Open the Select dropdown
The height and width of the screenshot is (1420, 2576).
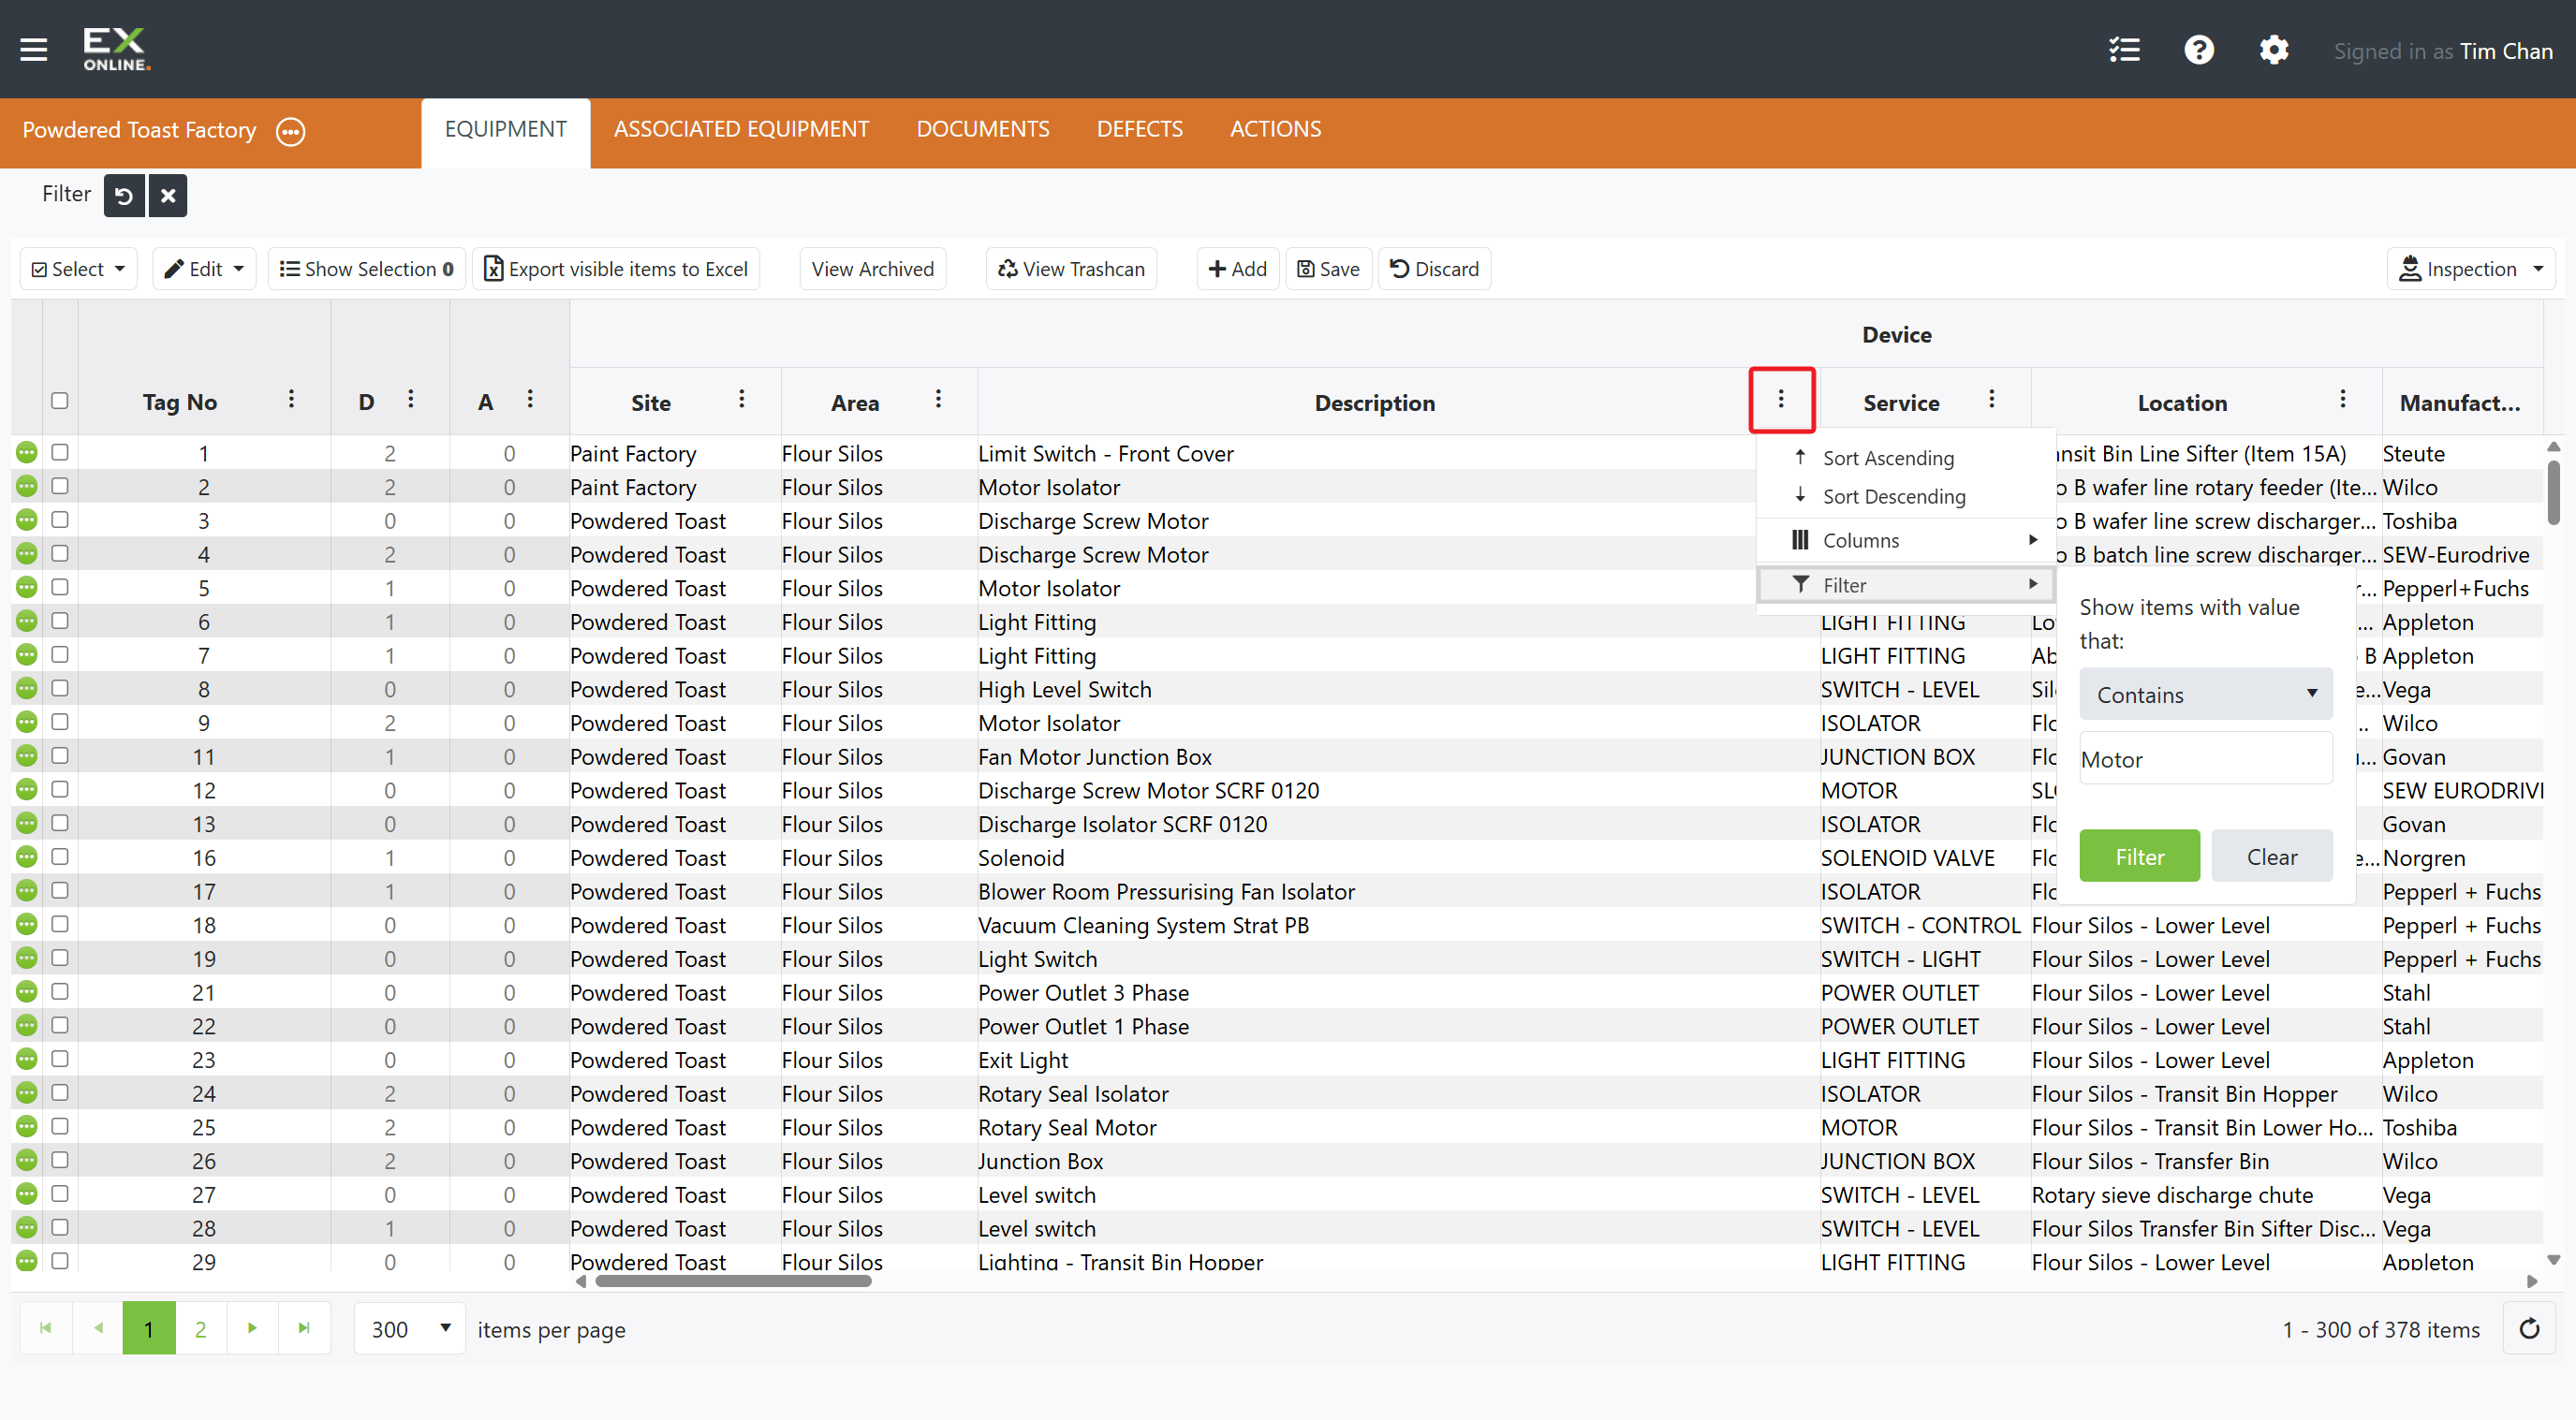click(x=78, y=269)
